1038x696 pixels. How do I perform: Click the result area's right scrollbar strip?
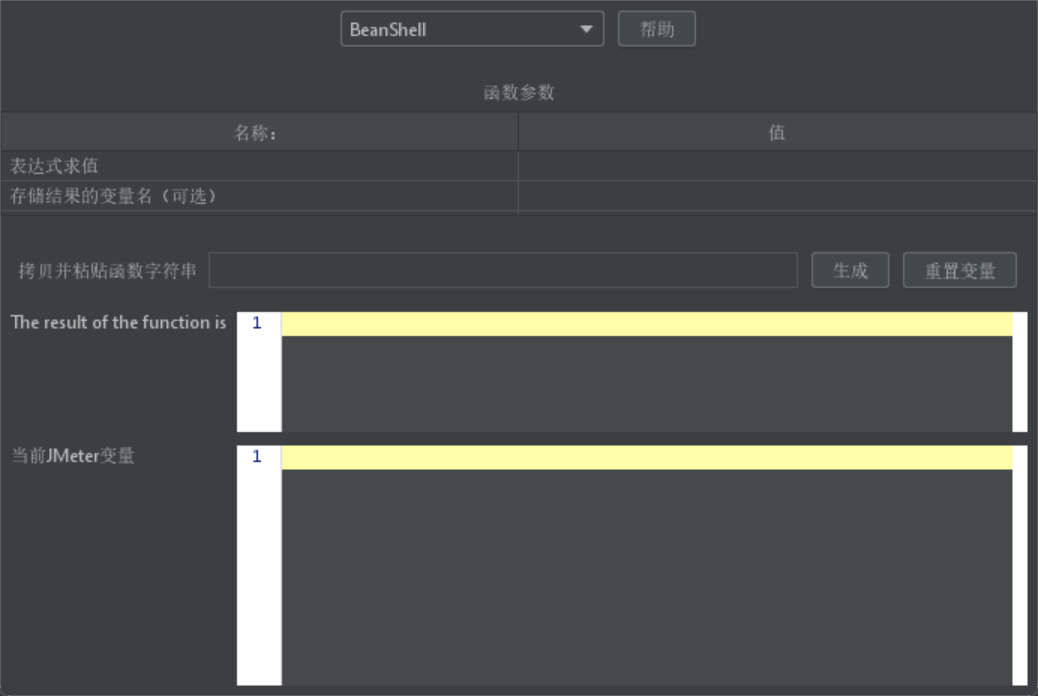pos(1020,371)
